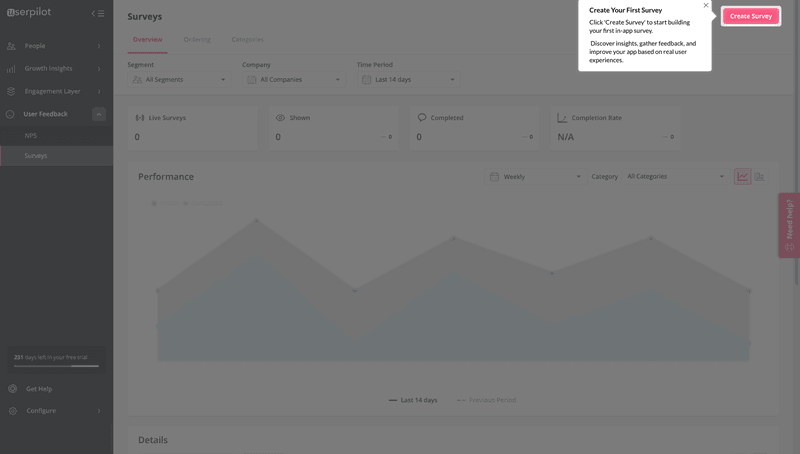Expand the People chevron arrow
This screenshot has height=454, width=800.
pyautogui.click(x=99, y=46)
